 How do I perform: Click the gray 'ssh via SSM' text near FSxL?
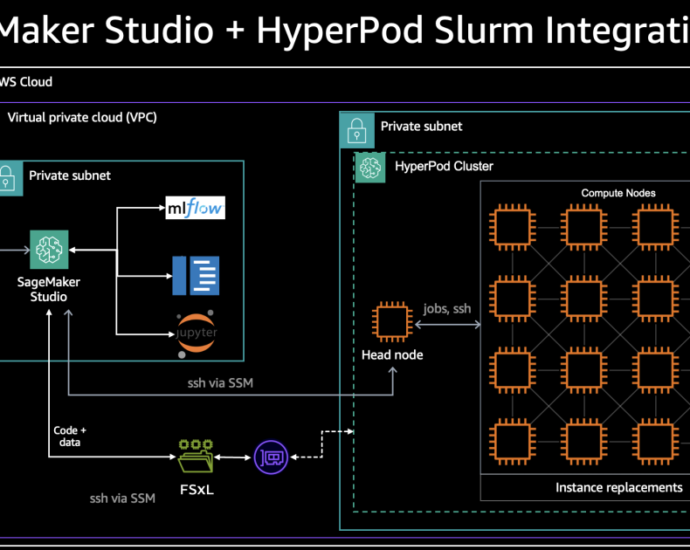pos(122,499)
